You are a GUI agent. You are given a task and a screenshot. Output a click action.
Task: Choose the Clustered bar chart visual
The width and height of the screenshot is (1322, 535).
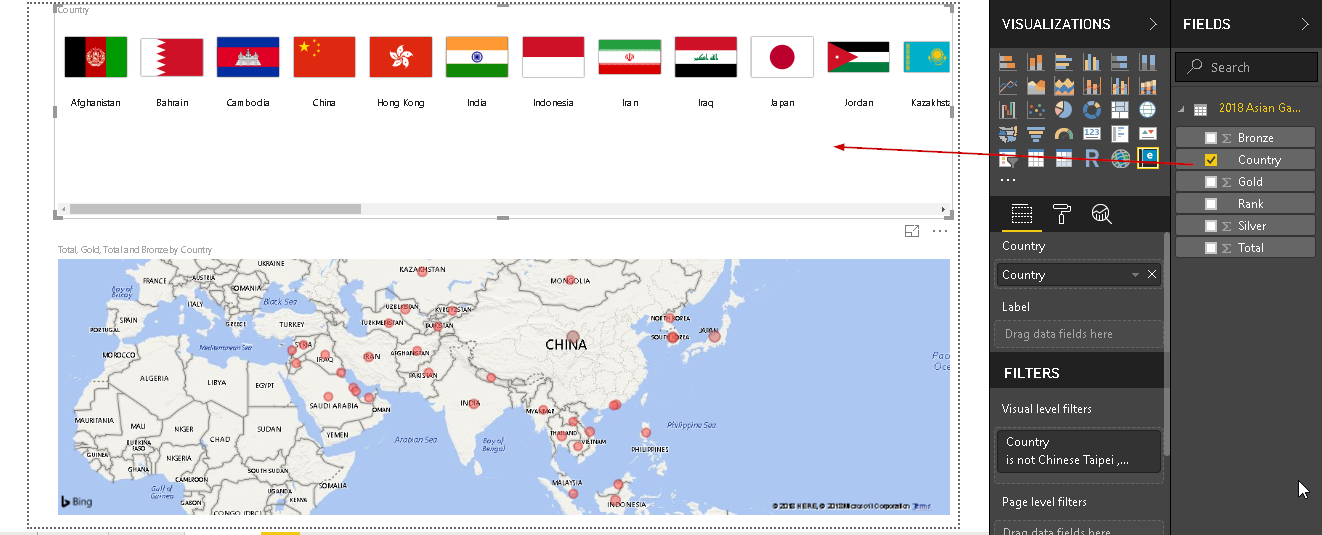1064,62
